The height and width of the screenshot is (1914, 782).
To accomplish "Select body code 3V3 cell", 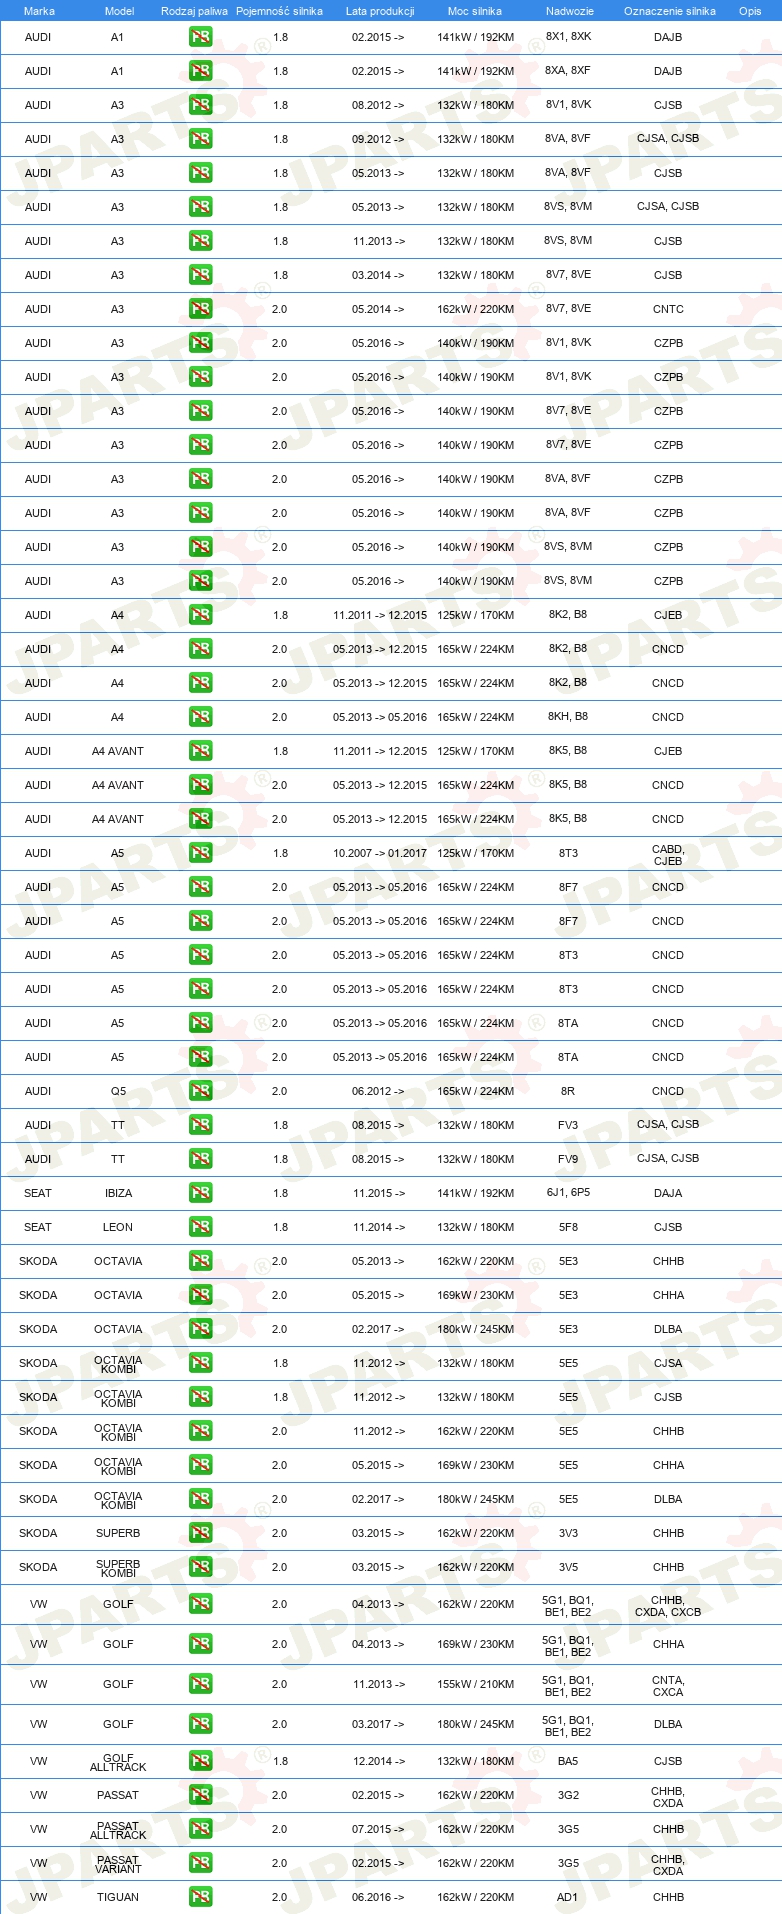I will pos(568,1533).
